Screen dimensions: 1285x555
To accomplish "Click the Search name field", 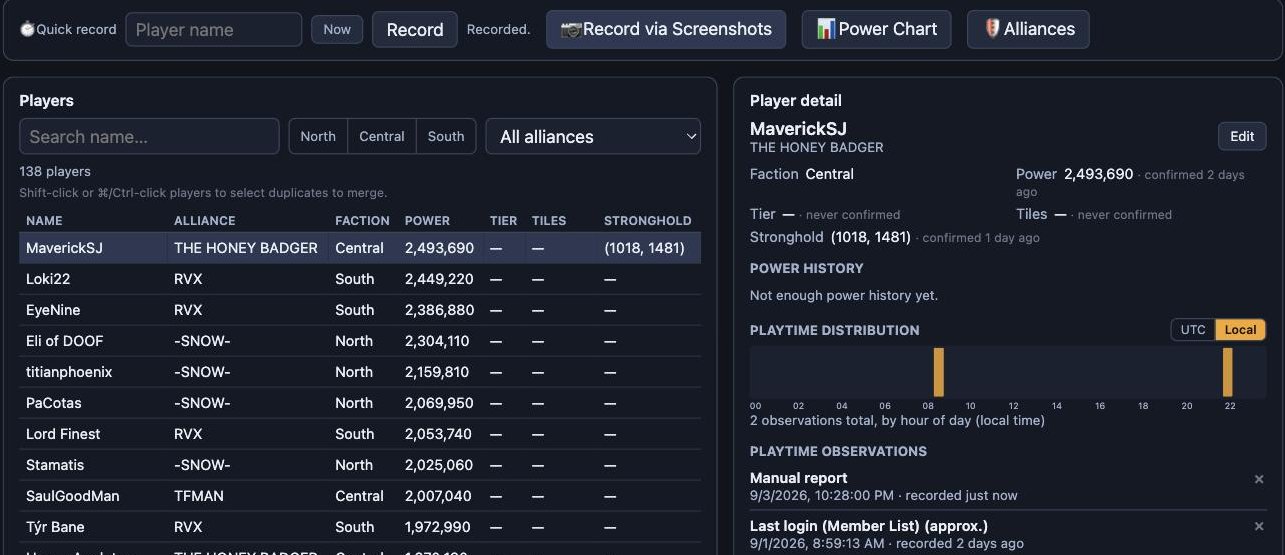I will 149,136.
